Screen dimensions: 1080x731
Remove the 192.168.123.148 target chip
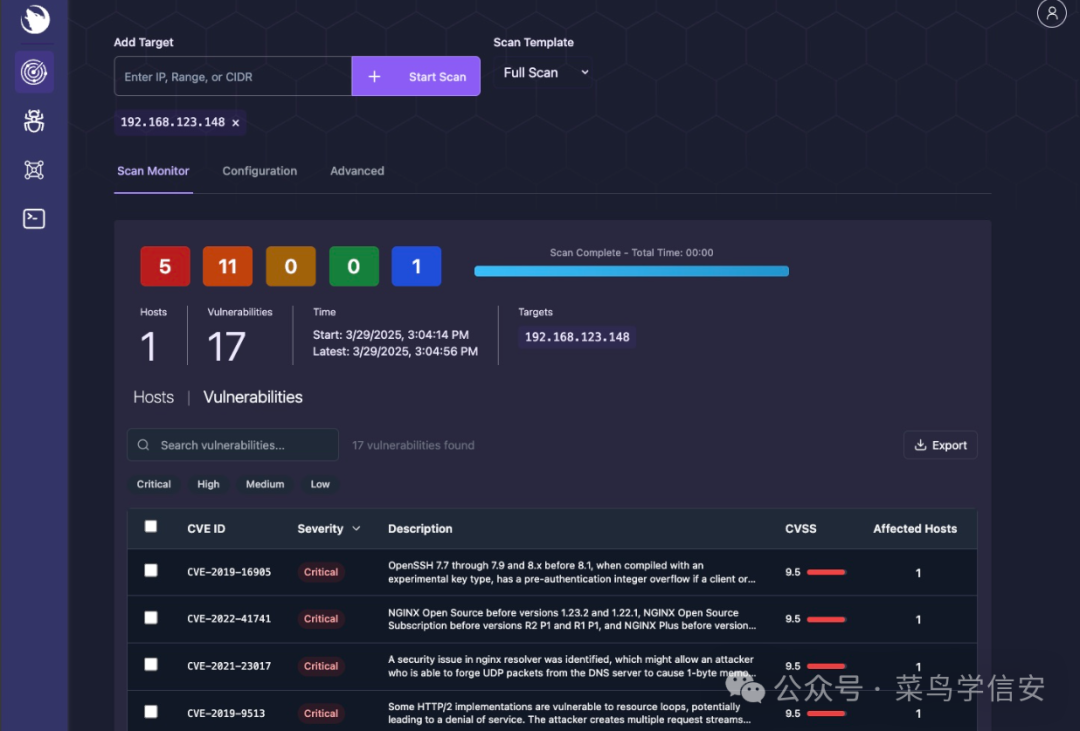[236, 123]
